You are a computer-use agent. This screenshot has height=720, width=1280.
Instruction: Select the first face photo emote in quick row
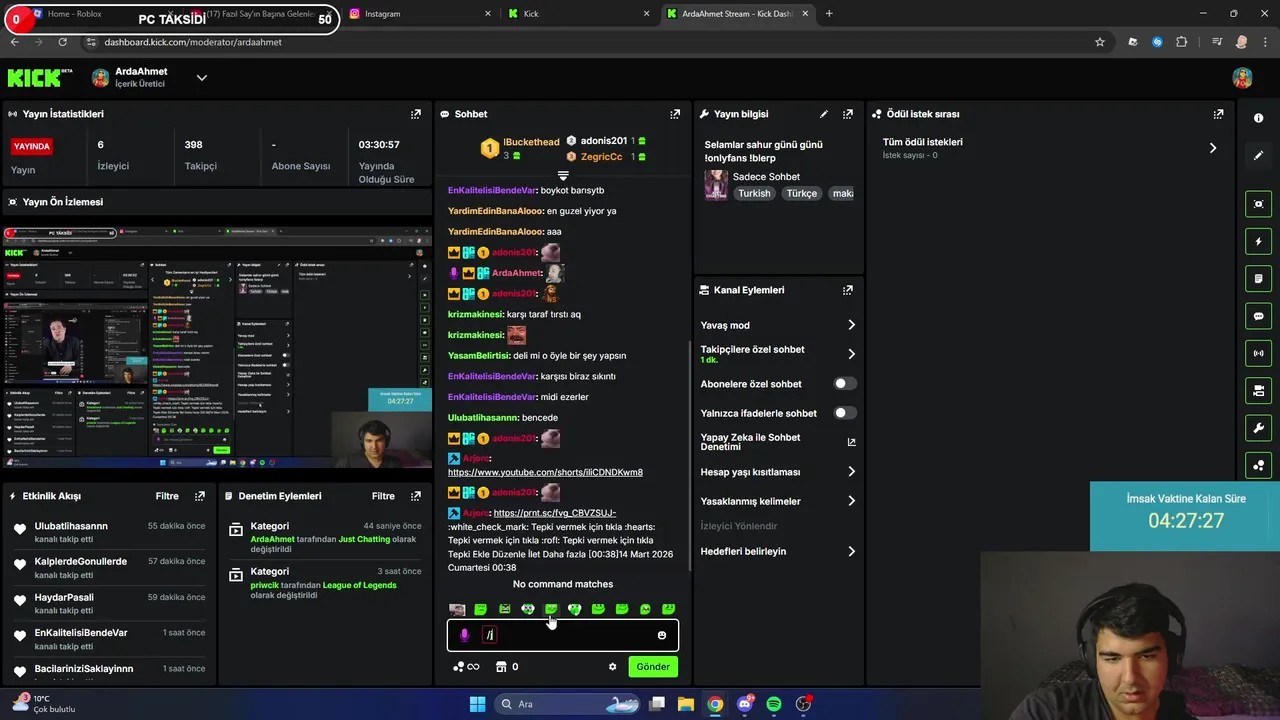click(x=457, y=609)
